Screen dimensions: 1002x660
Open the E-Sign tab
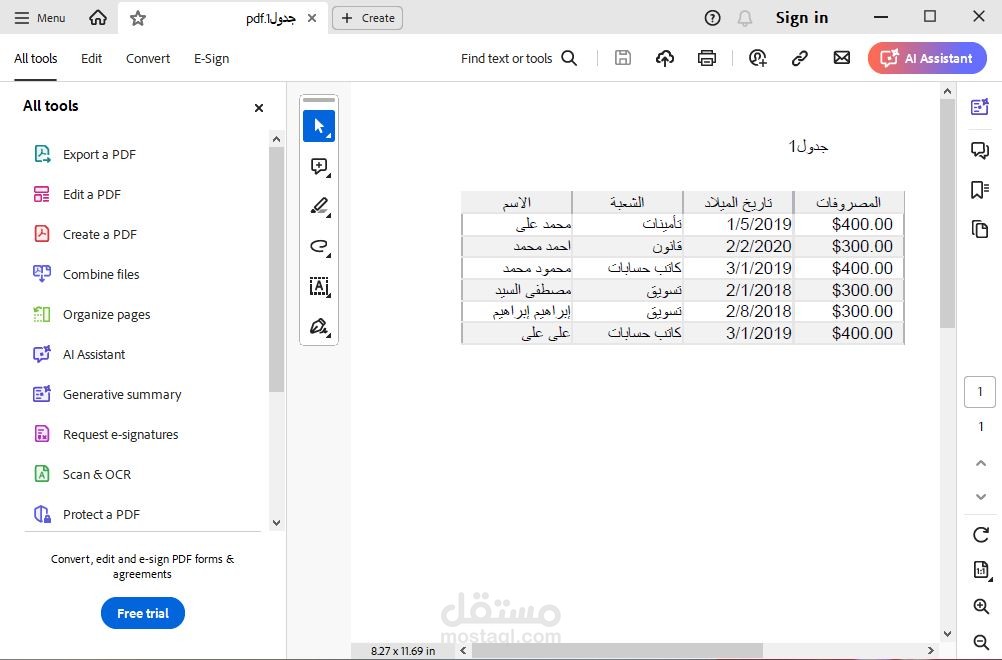212,58
